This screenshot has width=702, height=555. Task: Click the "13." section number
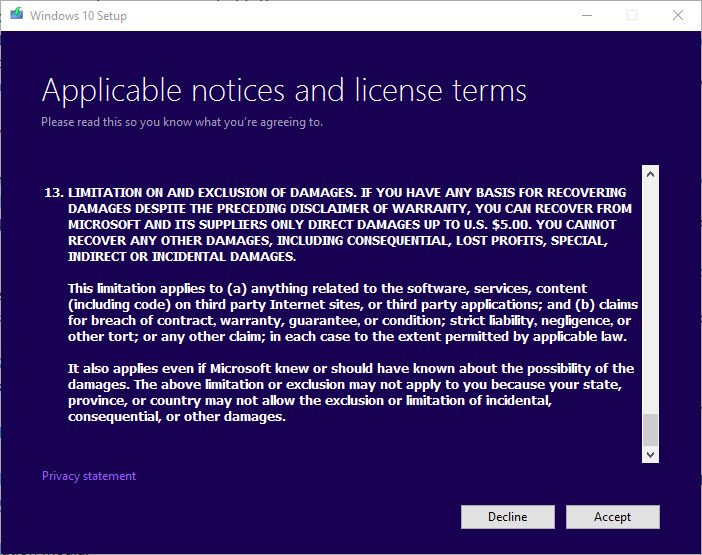click(x=53, y=192)
